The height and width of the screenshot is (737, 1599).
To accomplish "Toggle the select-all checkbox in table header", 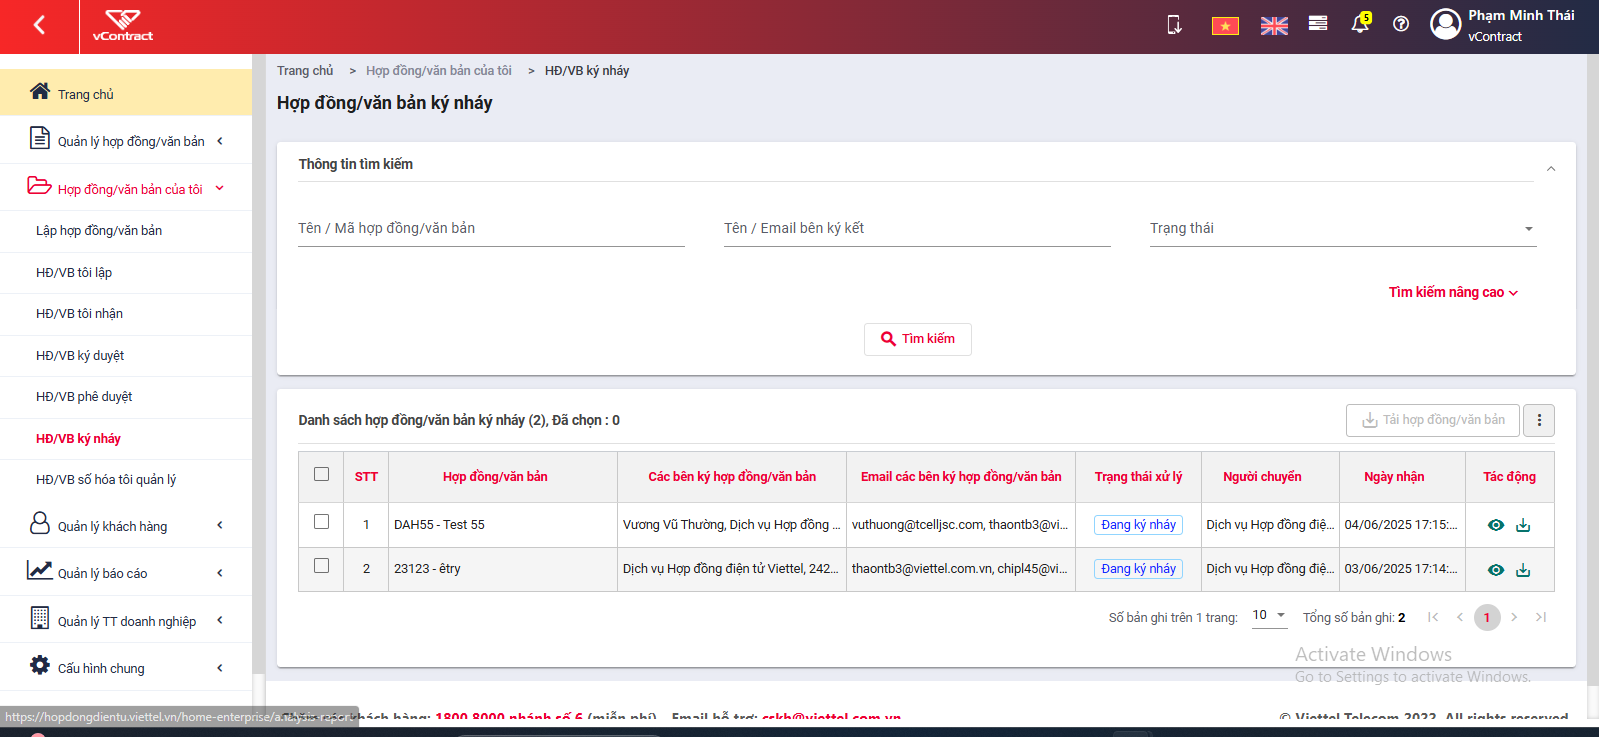I will 321,474.
